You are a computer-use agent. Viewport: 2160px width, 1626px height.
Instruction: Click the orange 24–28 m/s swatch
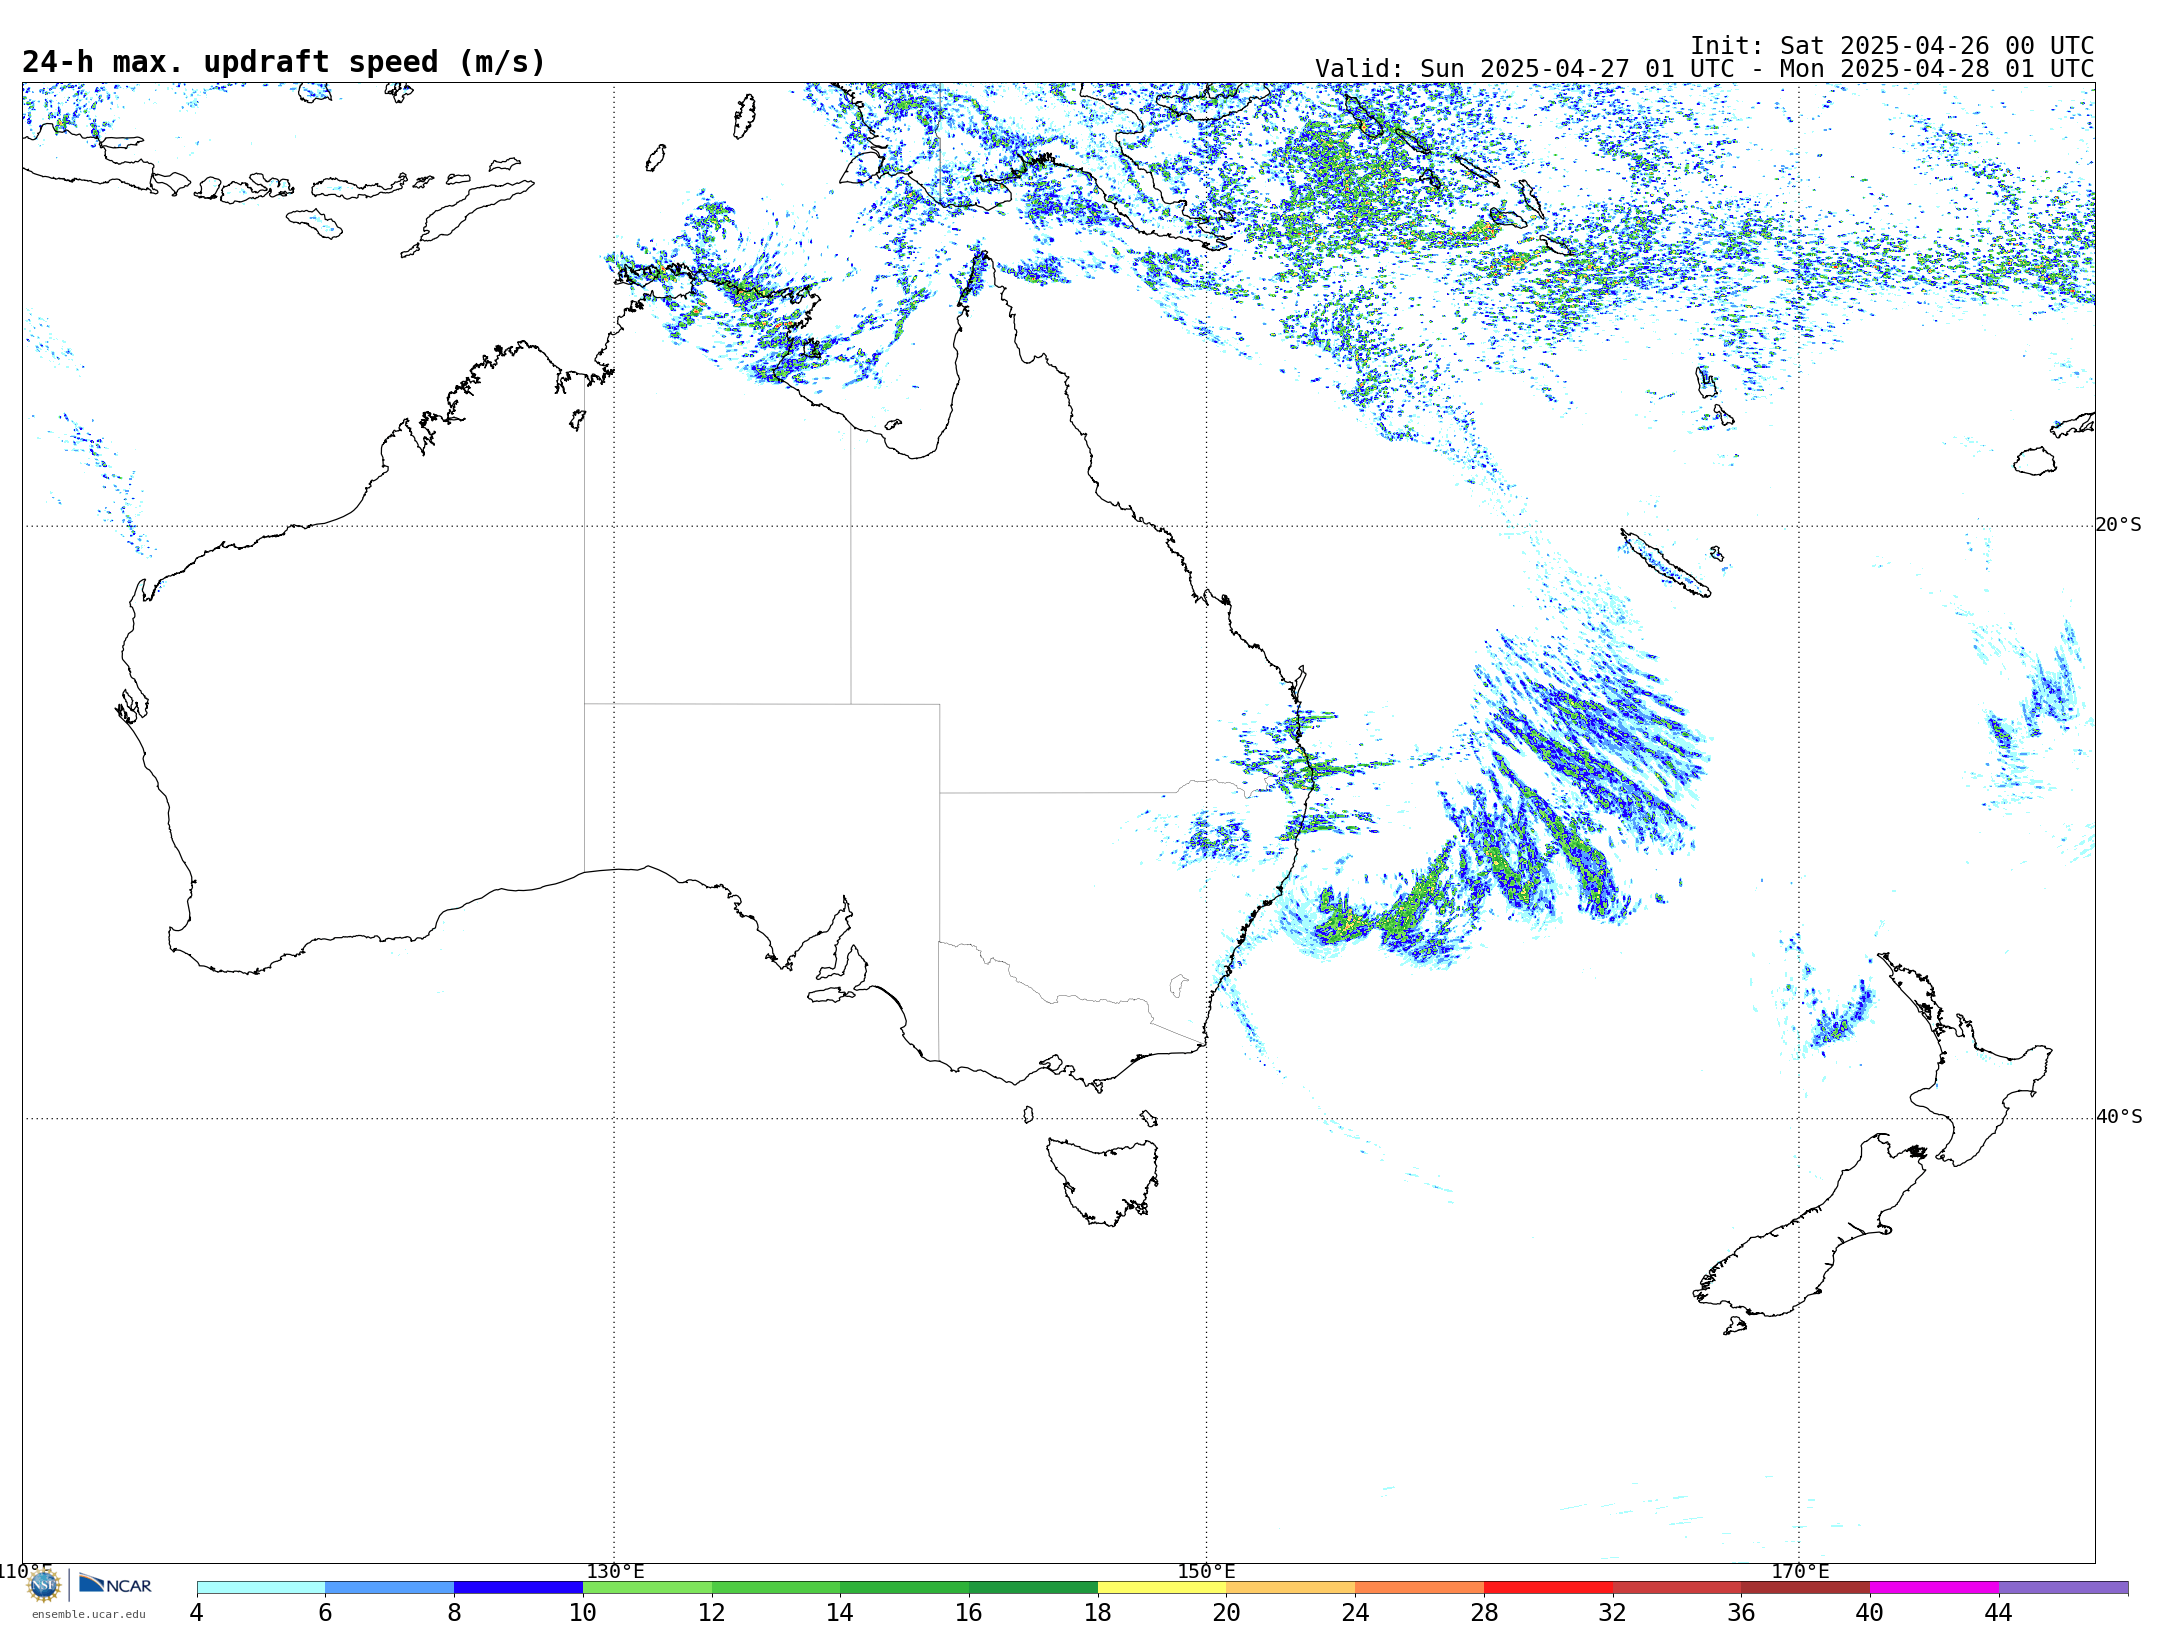tap(1420, 1588)
